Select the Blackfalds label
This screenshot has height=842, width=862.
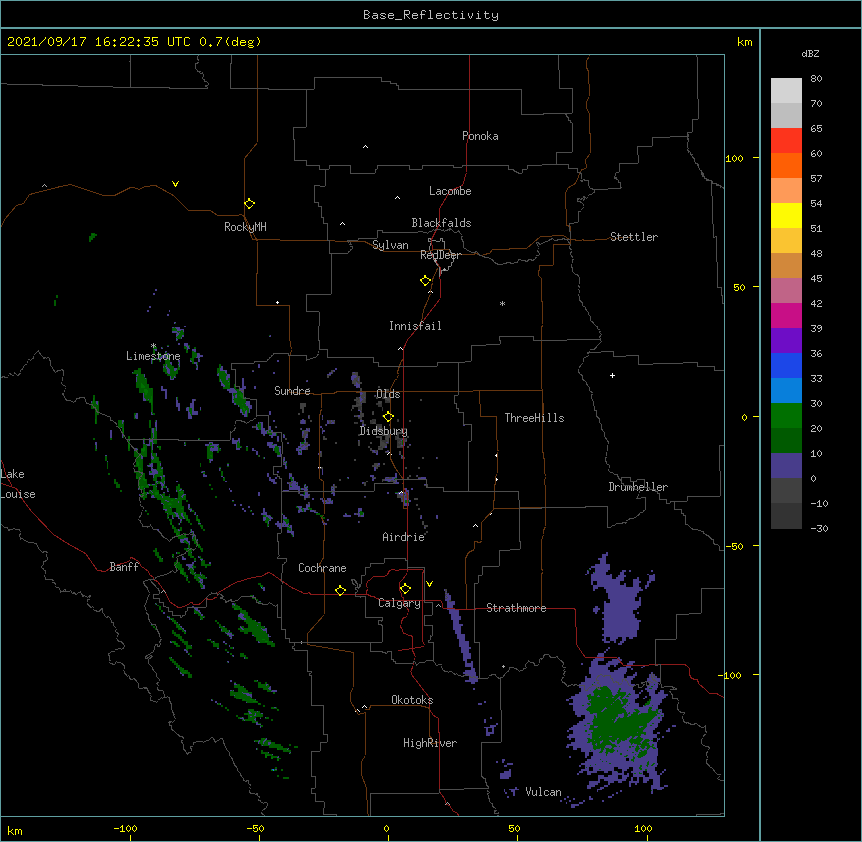click(441, 223)
